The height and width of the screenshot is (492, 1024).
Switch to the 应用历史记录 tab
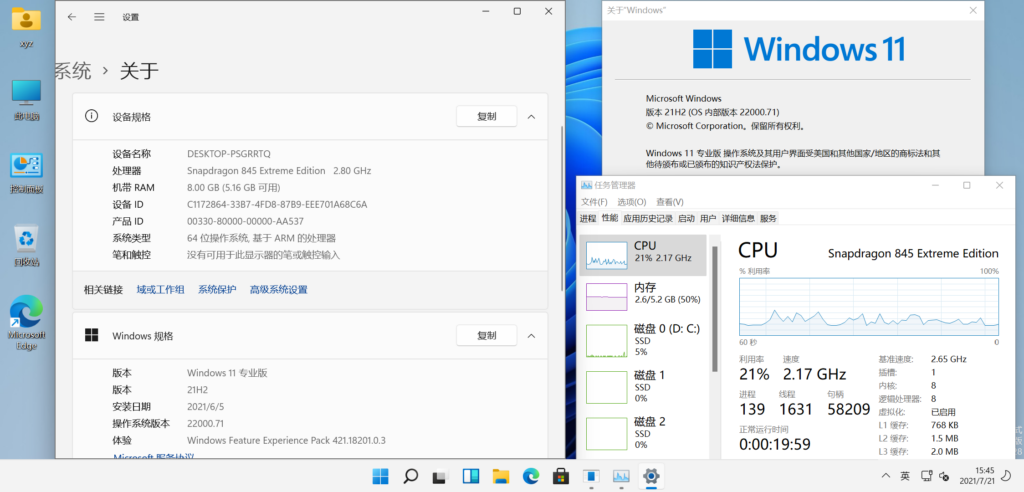647,218
